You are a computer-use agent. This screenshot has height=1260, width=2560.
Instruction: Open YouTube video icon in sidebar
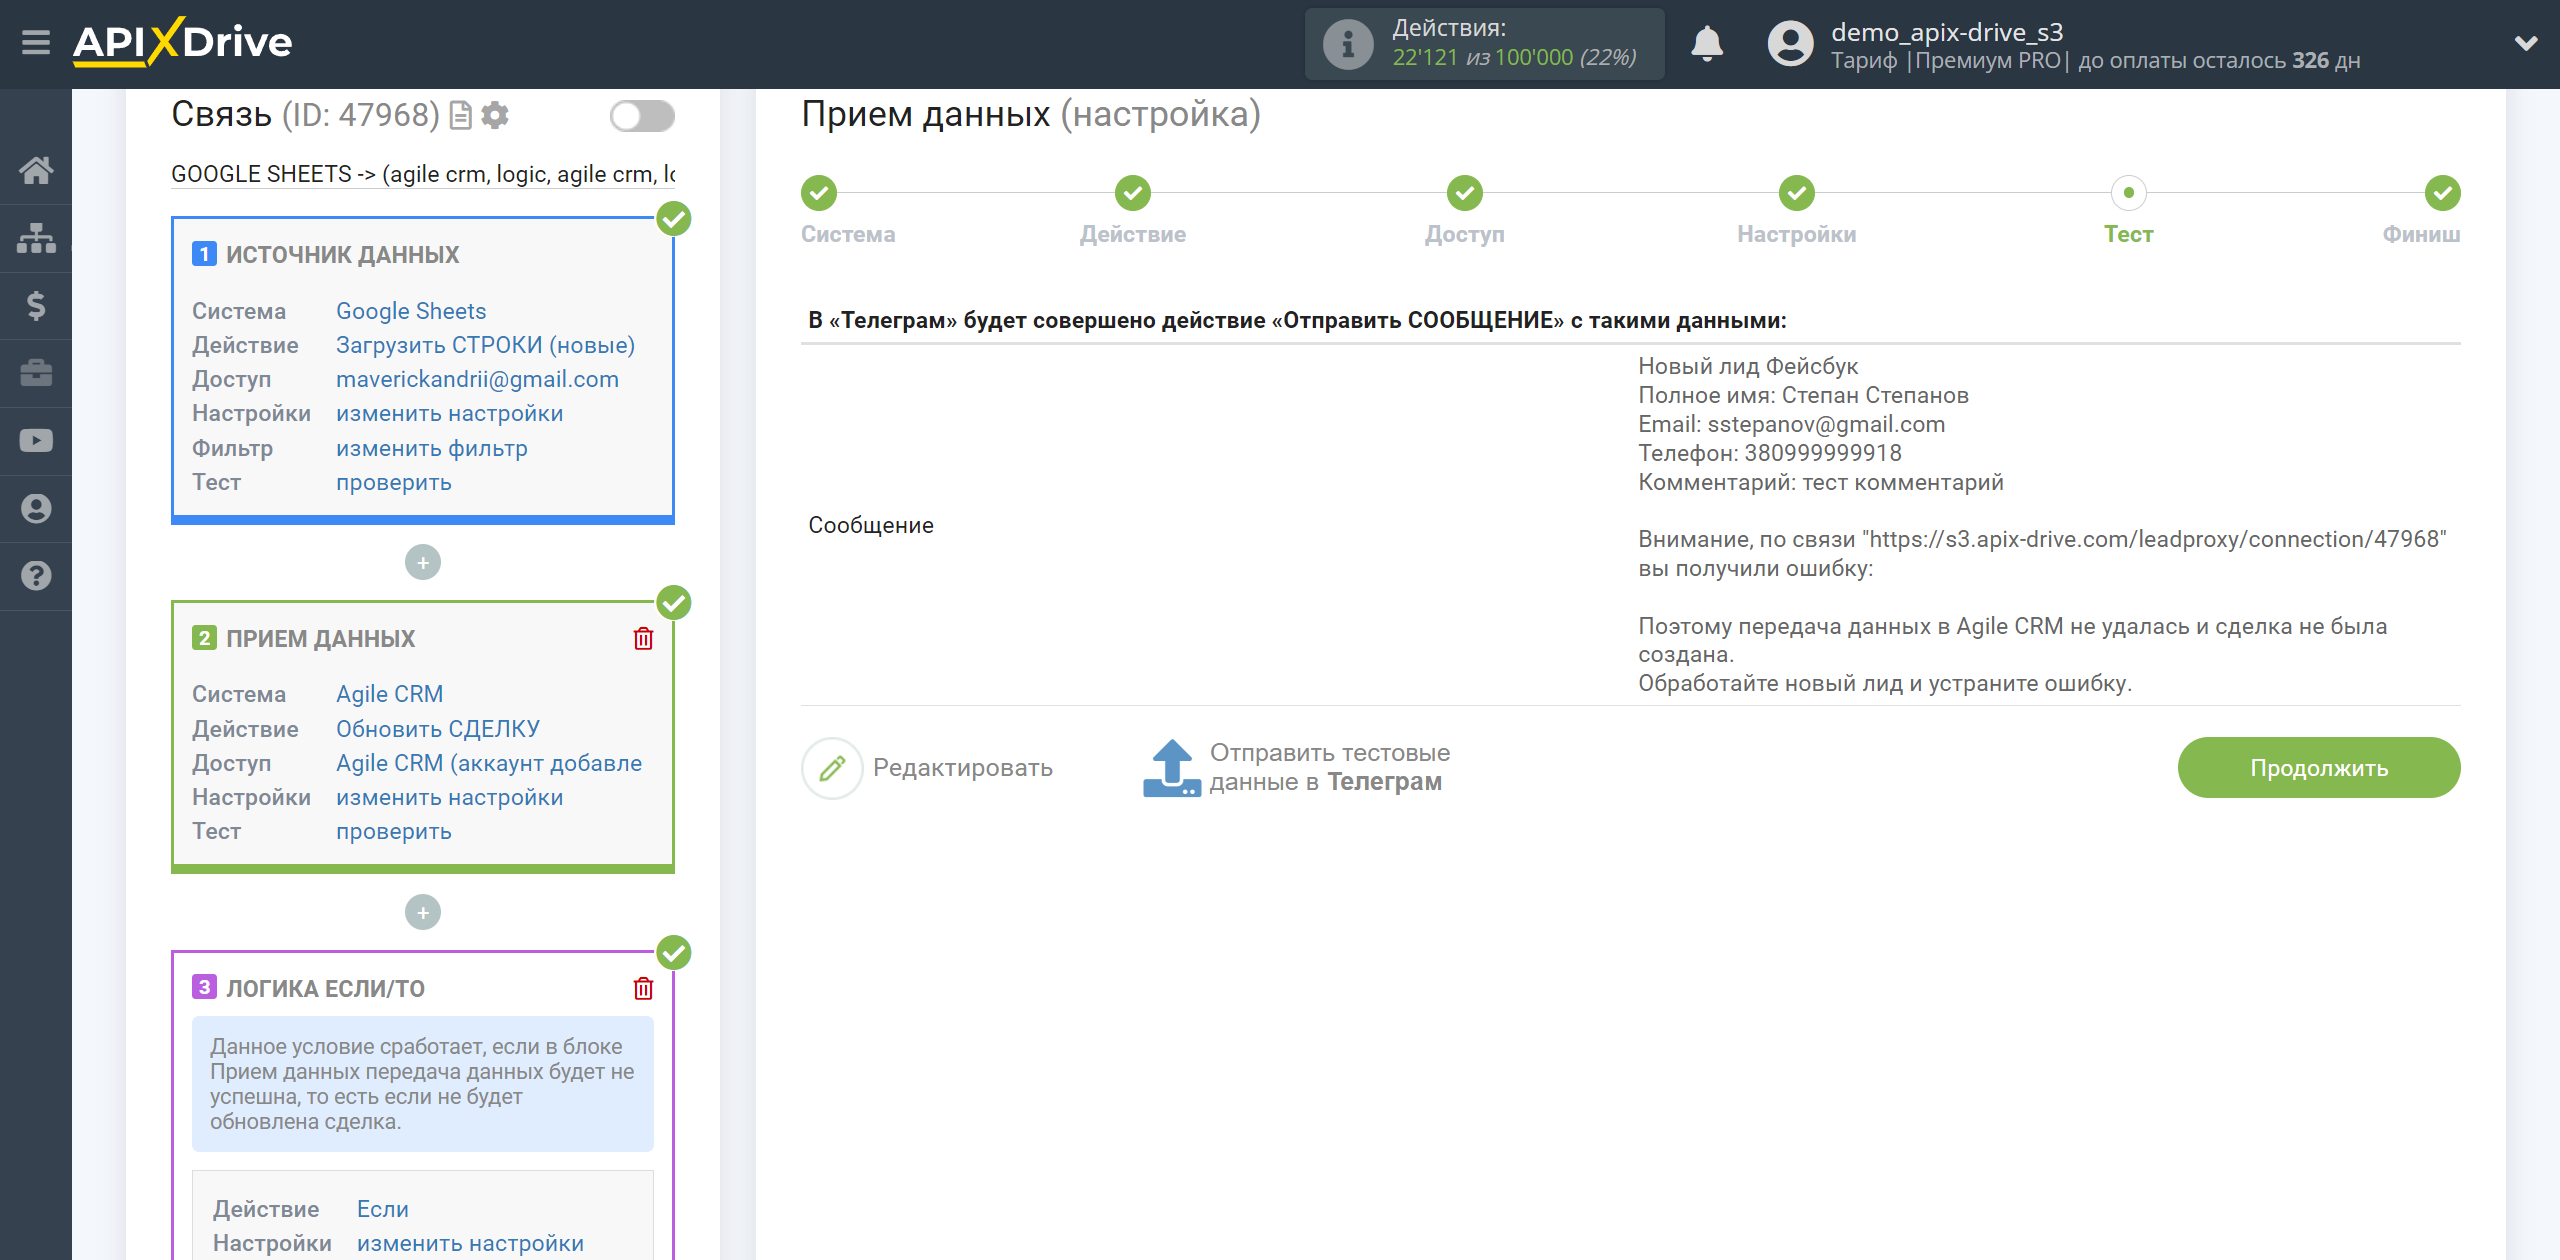[x=36, y=441]
